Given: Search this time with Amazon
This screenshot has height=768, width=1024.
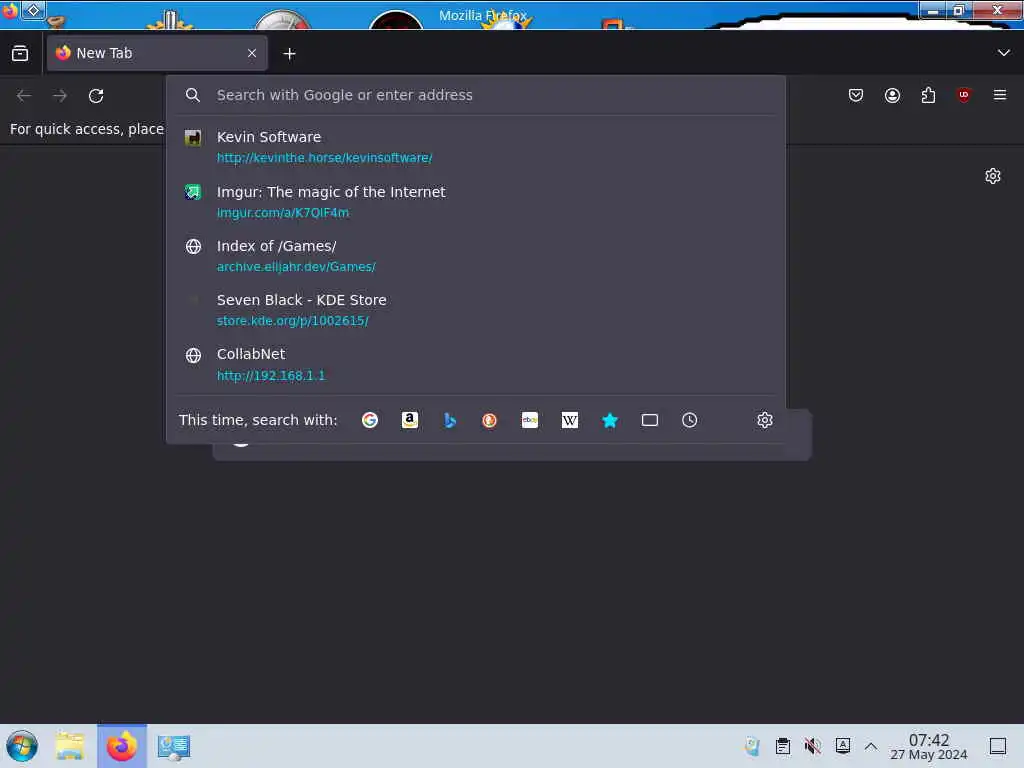Looking at the screenshot, I should tap(409, 420).
